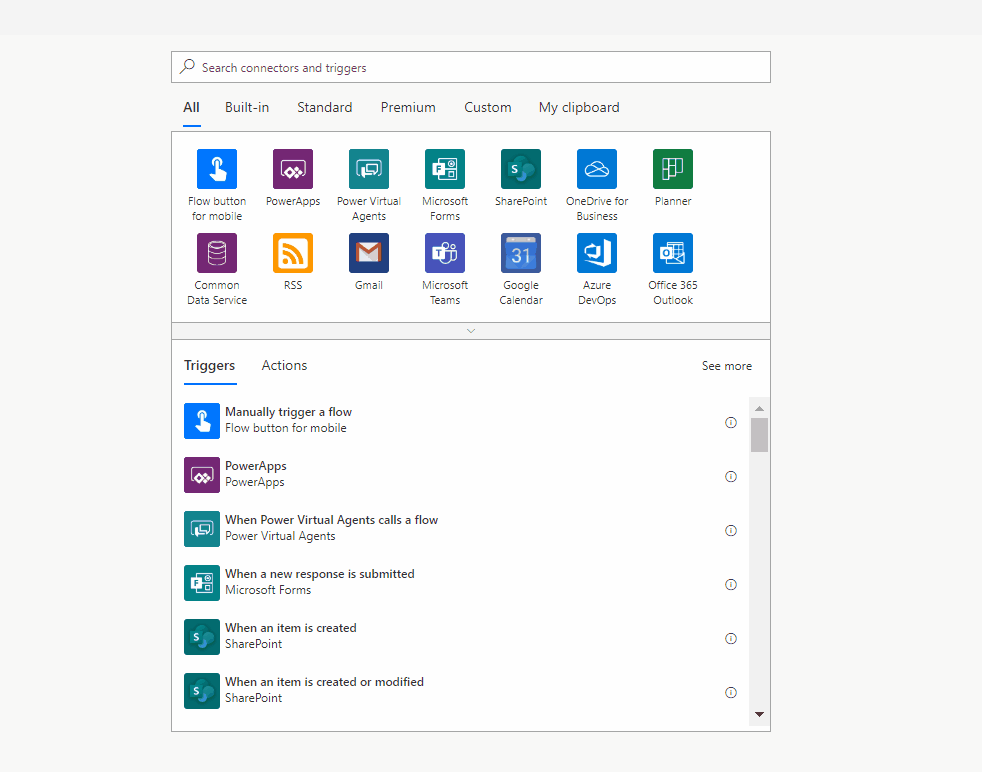This screenshot has width=982, height=772.
Task: Select When Power Virtual Agents calls a flow
Action: (x=460, y=528)
